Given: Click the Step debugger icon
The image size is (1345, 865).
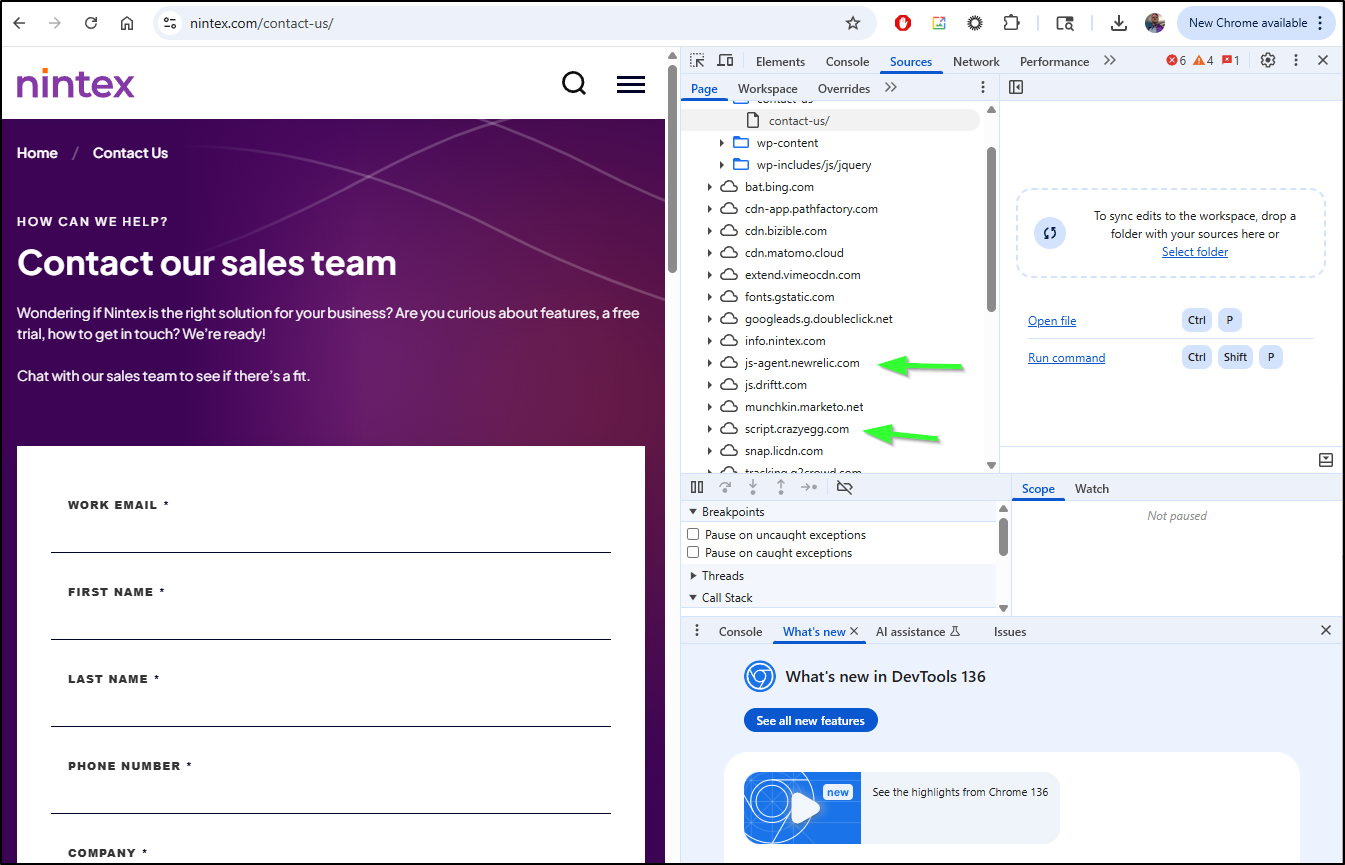Looking at the screenshot, I should click(809, 488).
